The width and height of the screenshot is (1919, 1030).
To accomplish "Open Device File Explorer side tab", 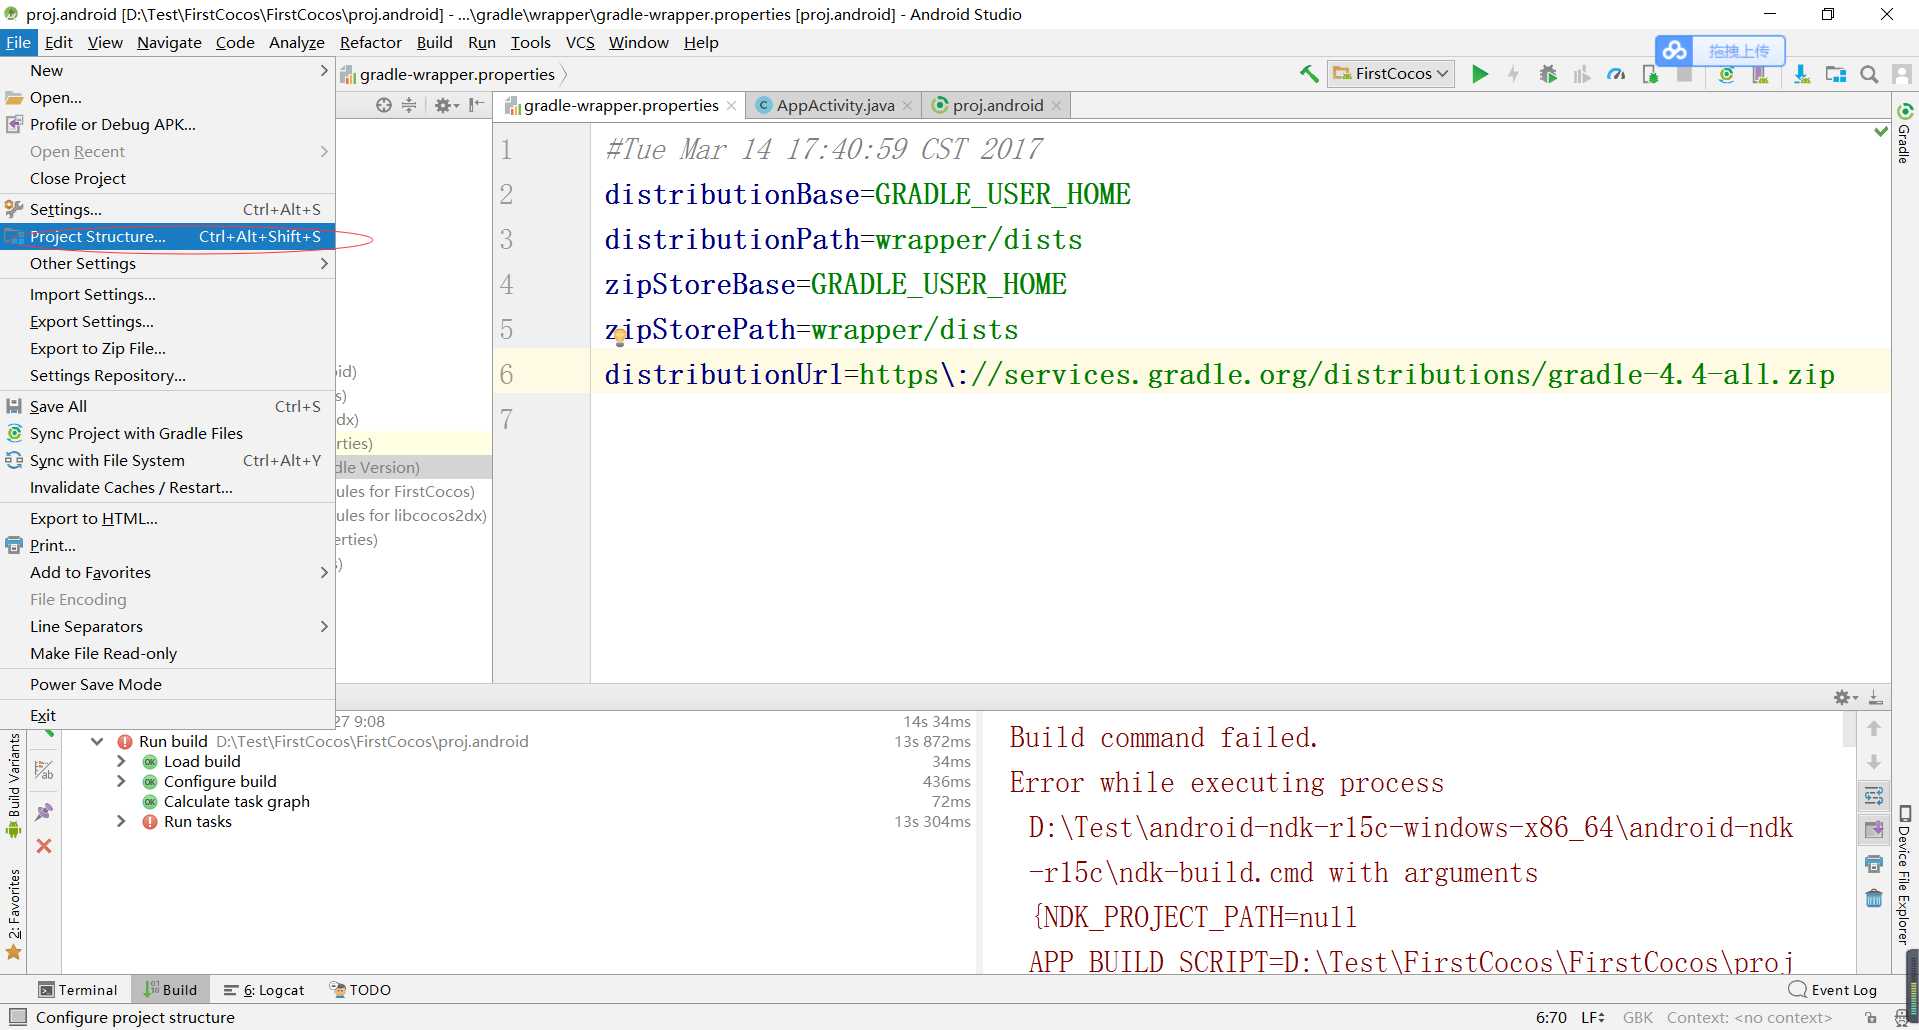I will [1904, 875].
